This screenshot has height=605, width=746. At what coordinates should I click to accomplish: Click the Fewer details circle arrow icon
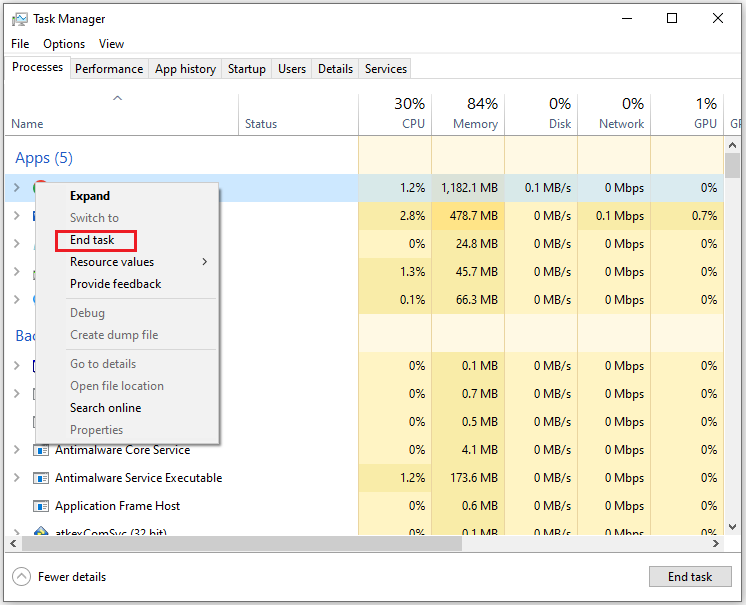(x=21, y=577)
